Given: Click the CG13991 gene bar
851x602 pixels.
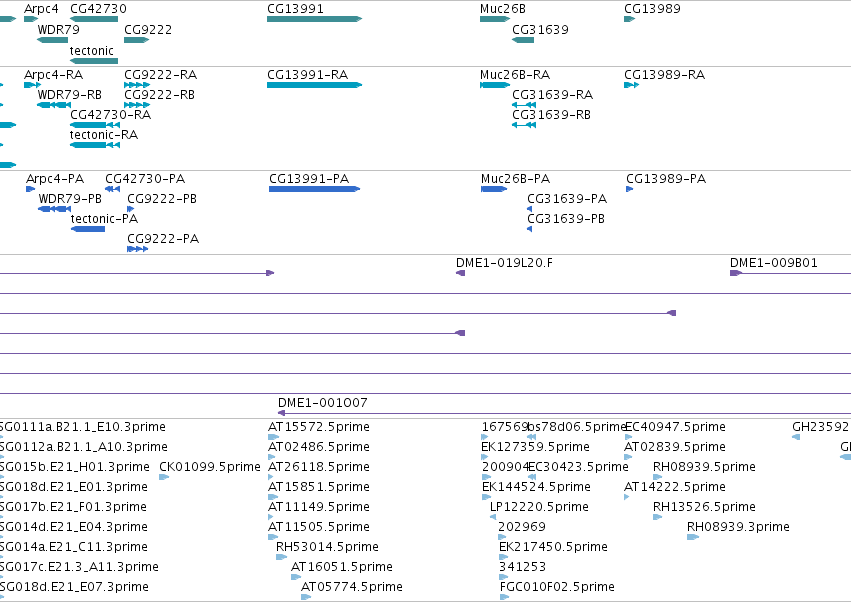Looking at the screenshot, I should 314,19.
